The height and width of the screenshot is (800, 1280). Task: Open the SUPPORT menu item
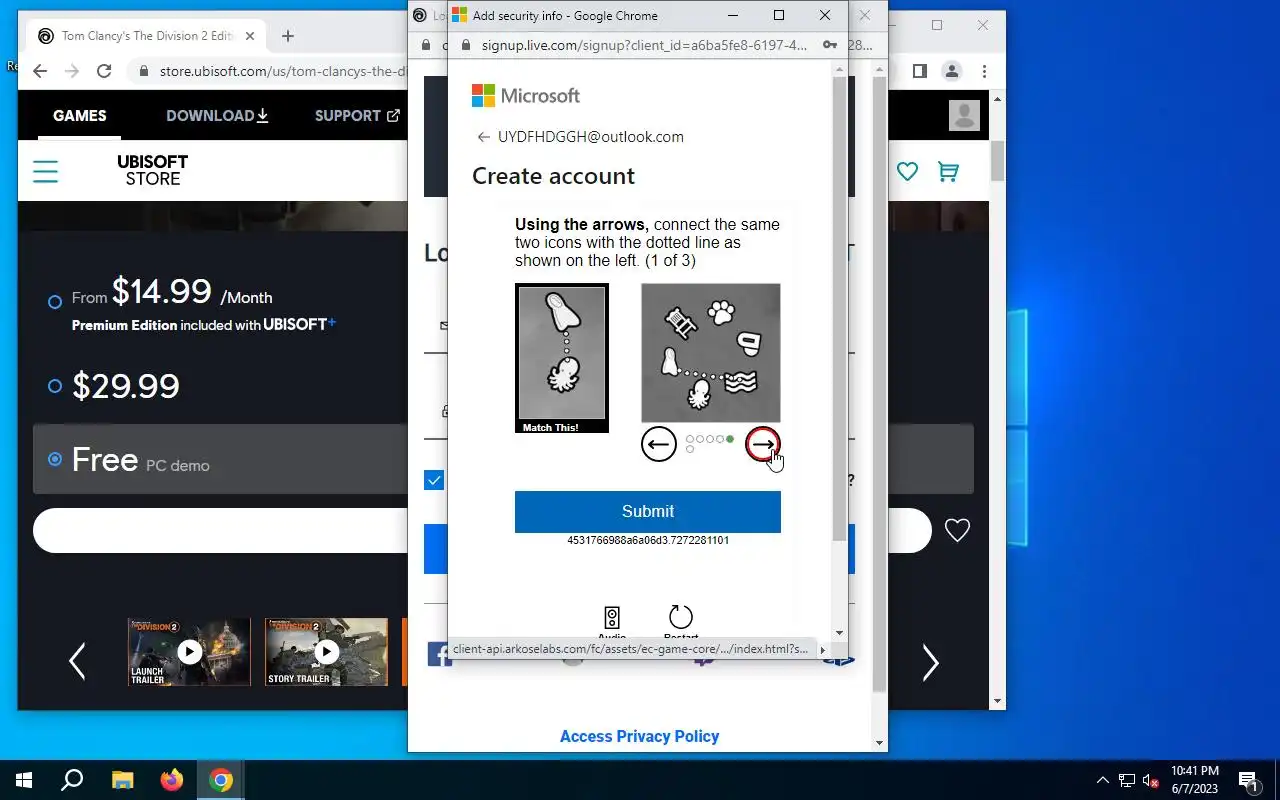(357, 116)
